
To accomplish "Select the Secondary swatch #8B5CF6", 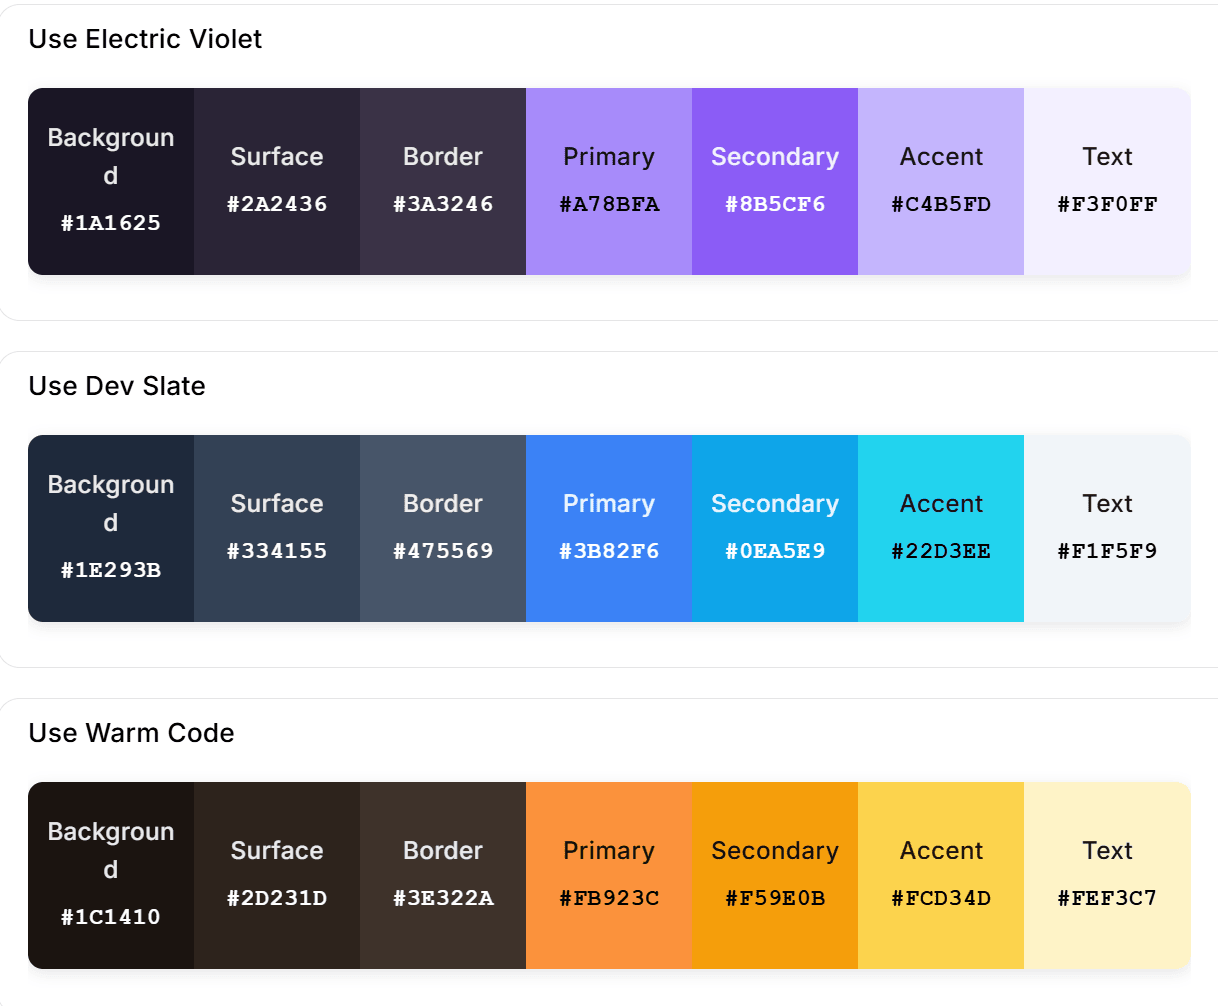I will tap(775, 180).
